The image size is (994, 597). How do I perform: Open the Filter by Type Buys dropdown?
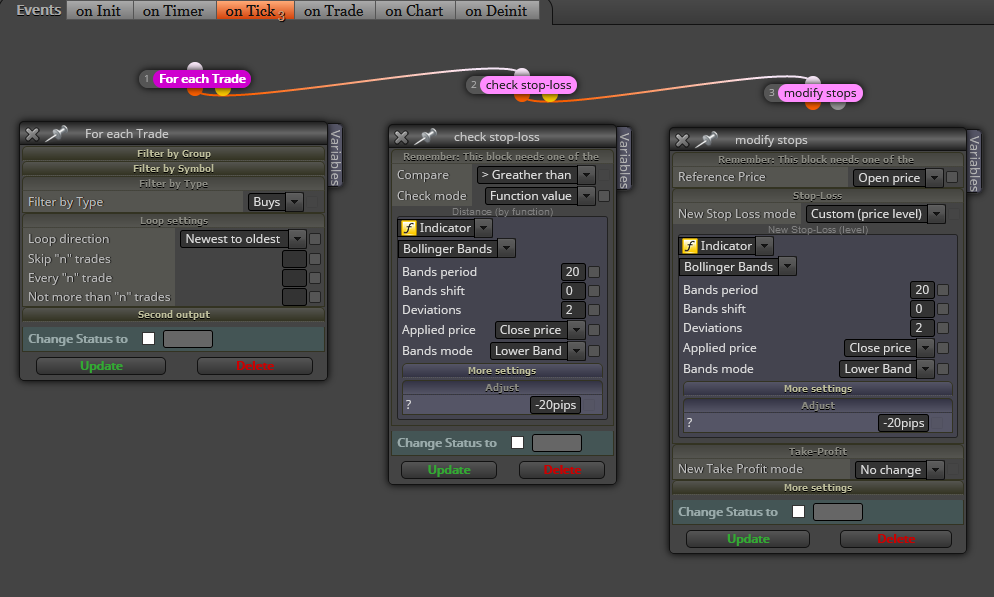pos(275,202)
